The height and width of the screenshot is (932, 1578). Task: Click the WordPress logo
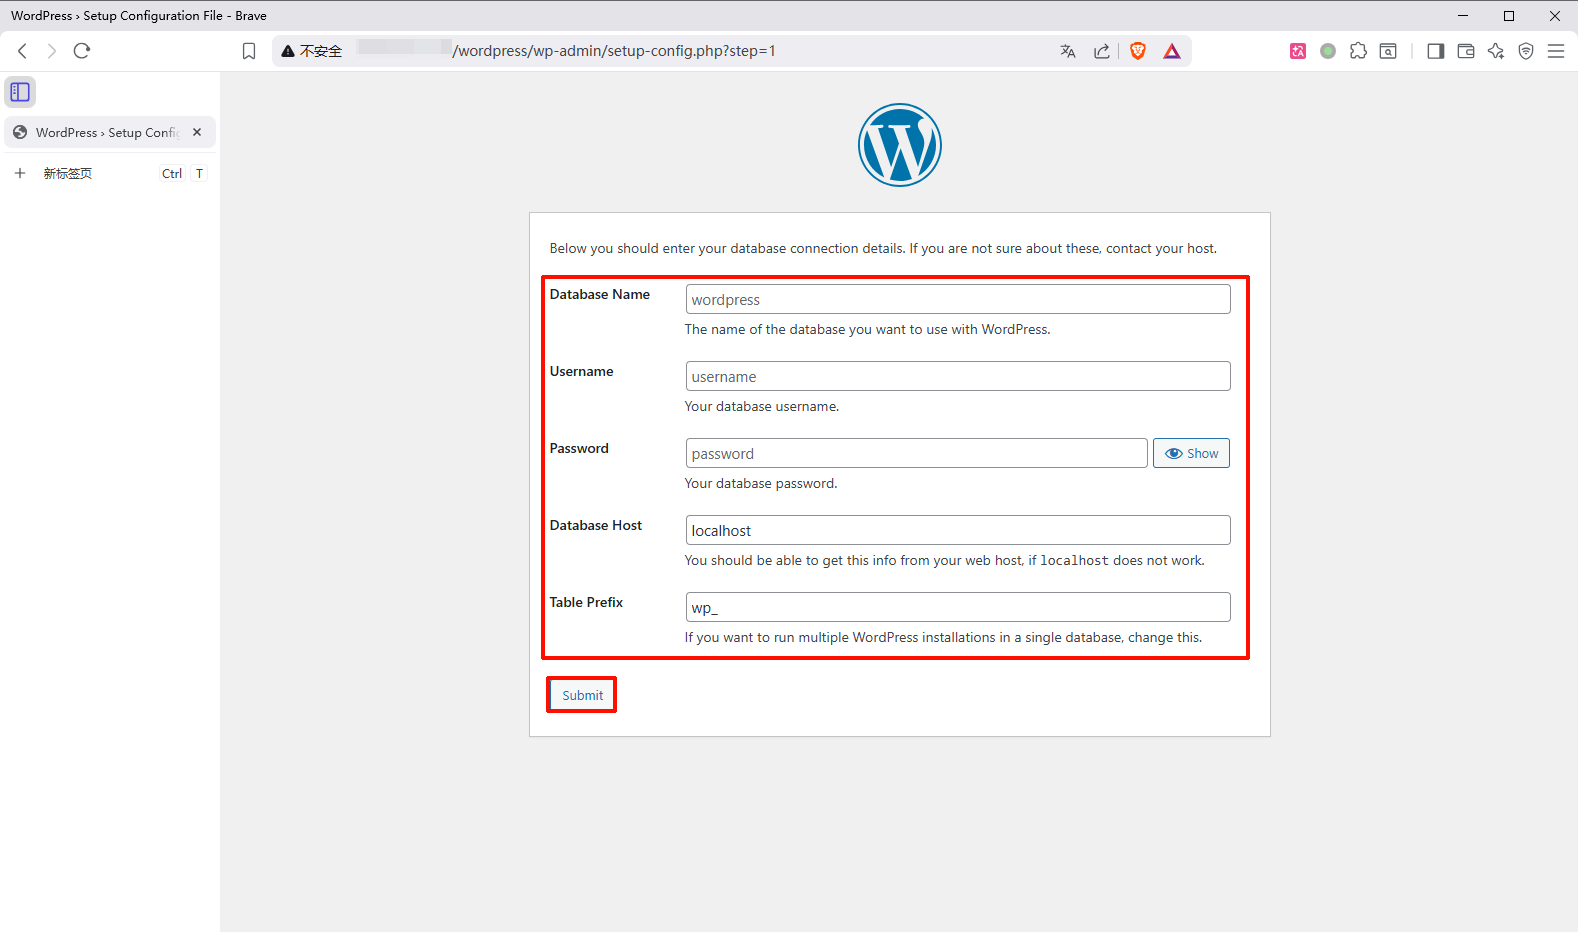tap(900, 145)
